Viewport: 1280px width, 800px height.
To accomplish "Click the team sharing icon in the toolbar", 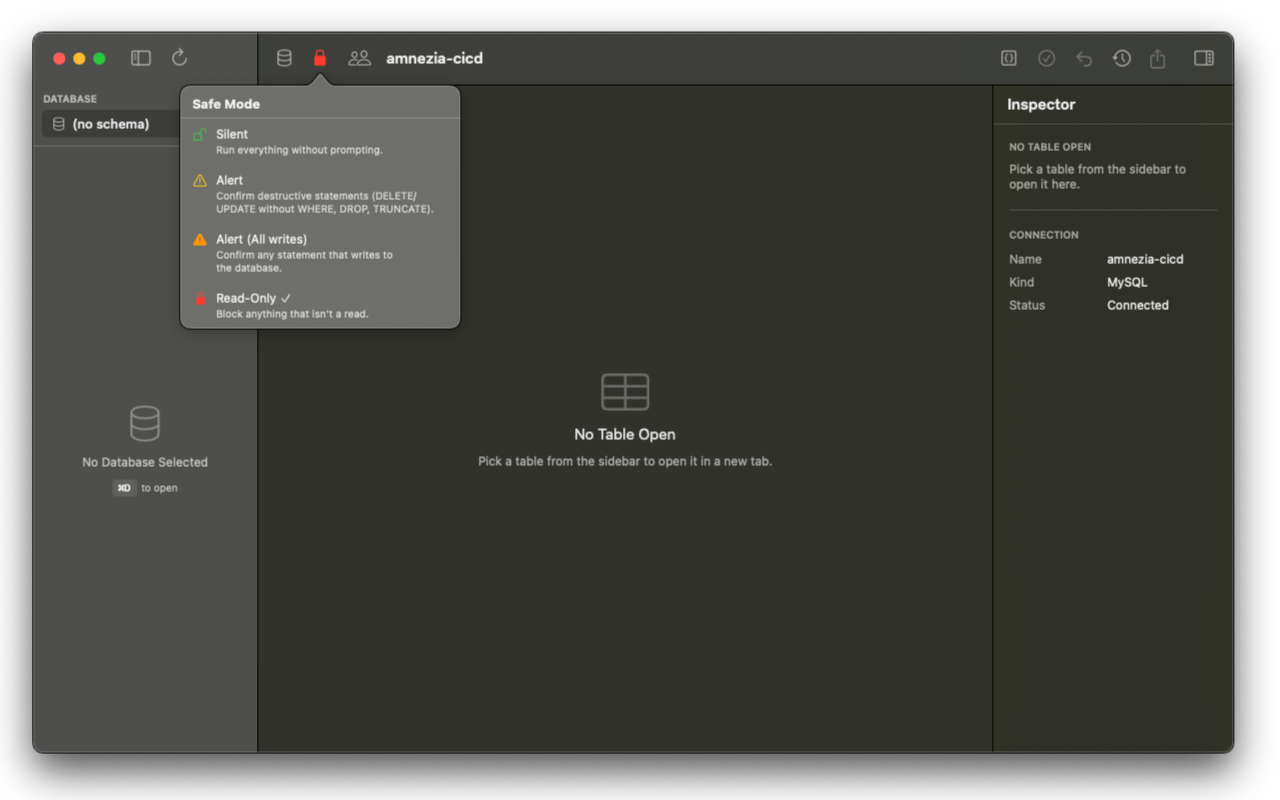I will [358, 57].
